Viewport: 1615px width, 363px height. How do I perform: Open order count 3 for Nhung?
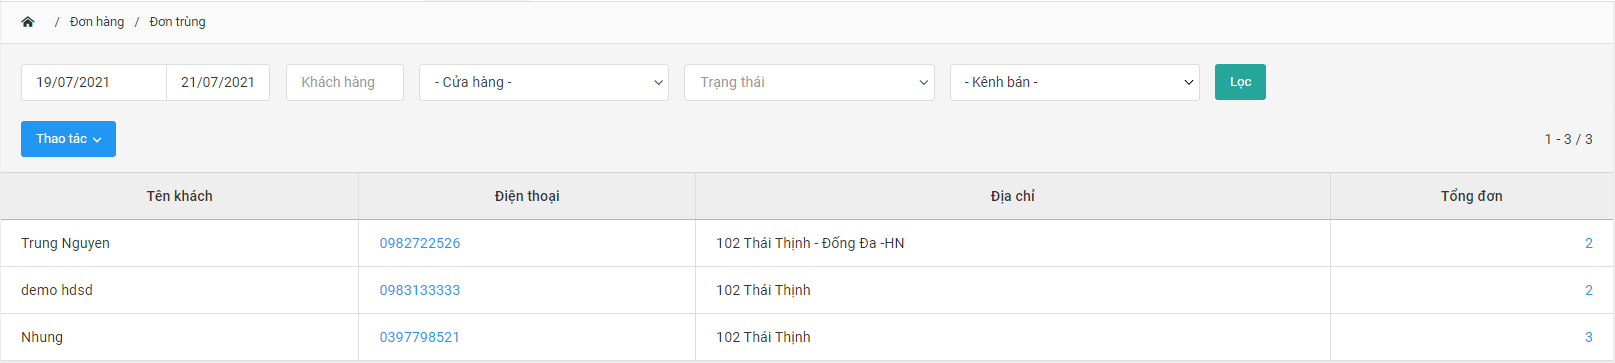coord(1588,337)
